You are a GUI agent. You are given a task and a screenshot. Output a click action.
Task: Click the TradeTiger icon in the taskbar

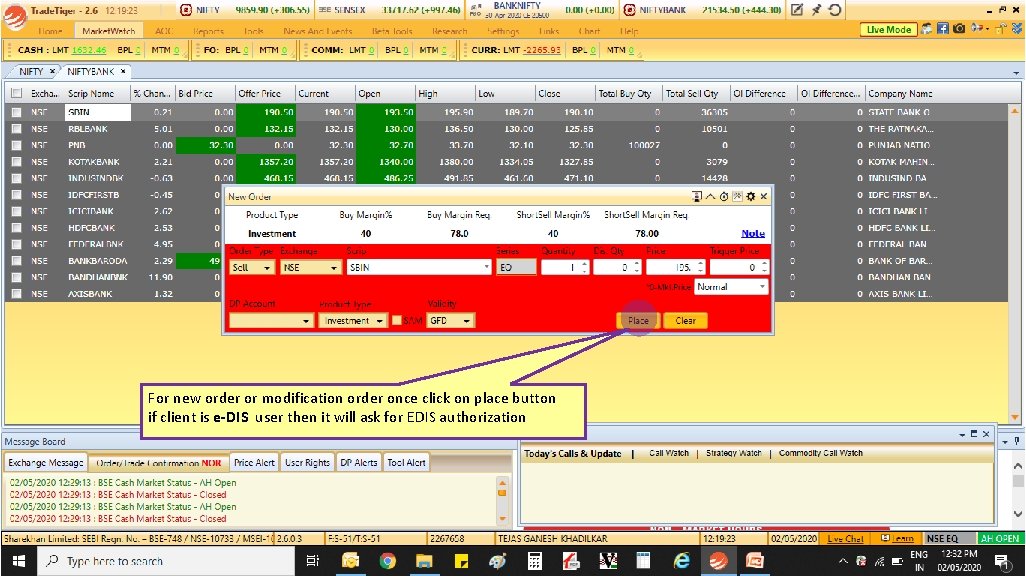tap(718, 561)
